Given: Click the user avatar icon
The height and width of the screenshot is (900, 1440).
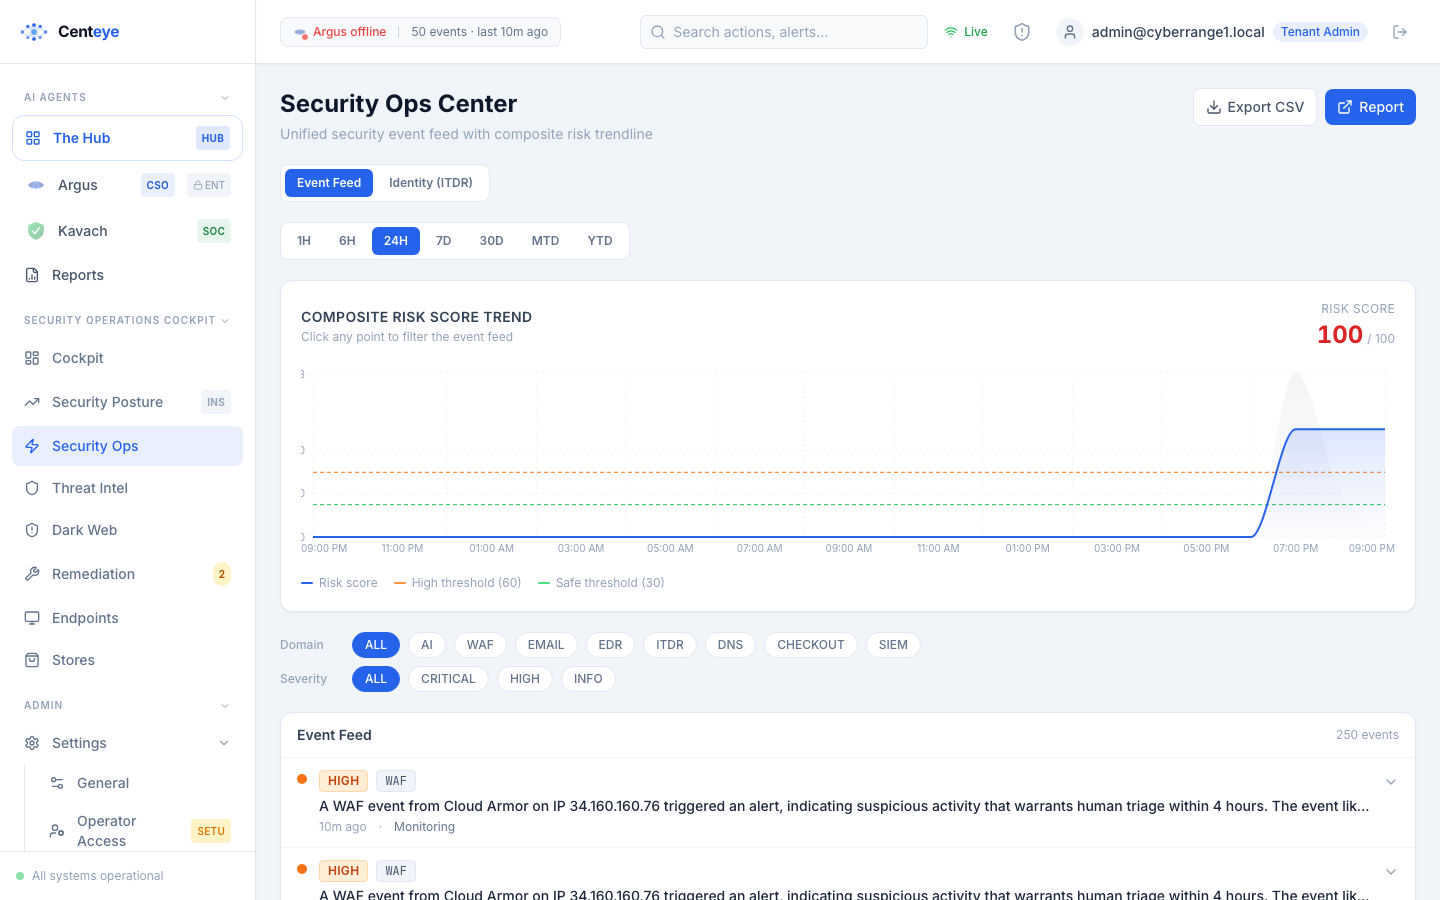Looking at the screenshot, I should (1070, 32).
